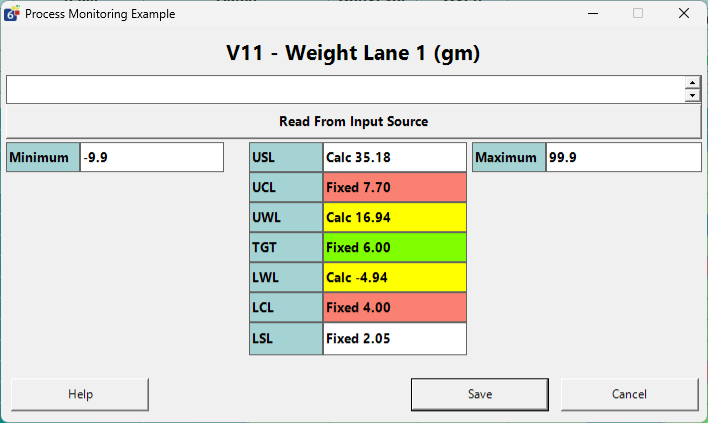Click the V11 - Weight Lane 1 (gm) heading
Viewport: 708px width, 423px height.
353,53
